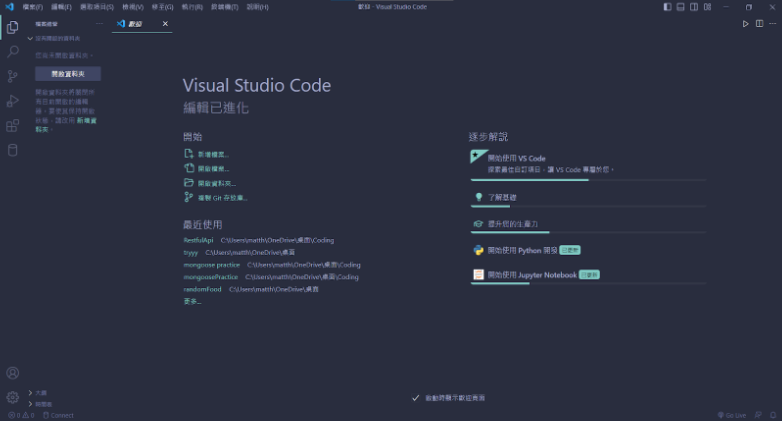Toggle secondary side bar layout icon
This screenshot has height=422, width=782.
[694, 7]
